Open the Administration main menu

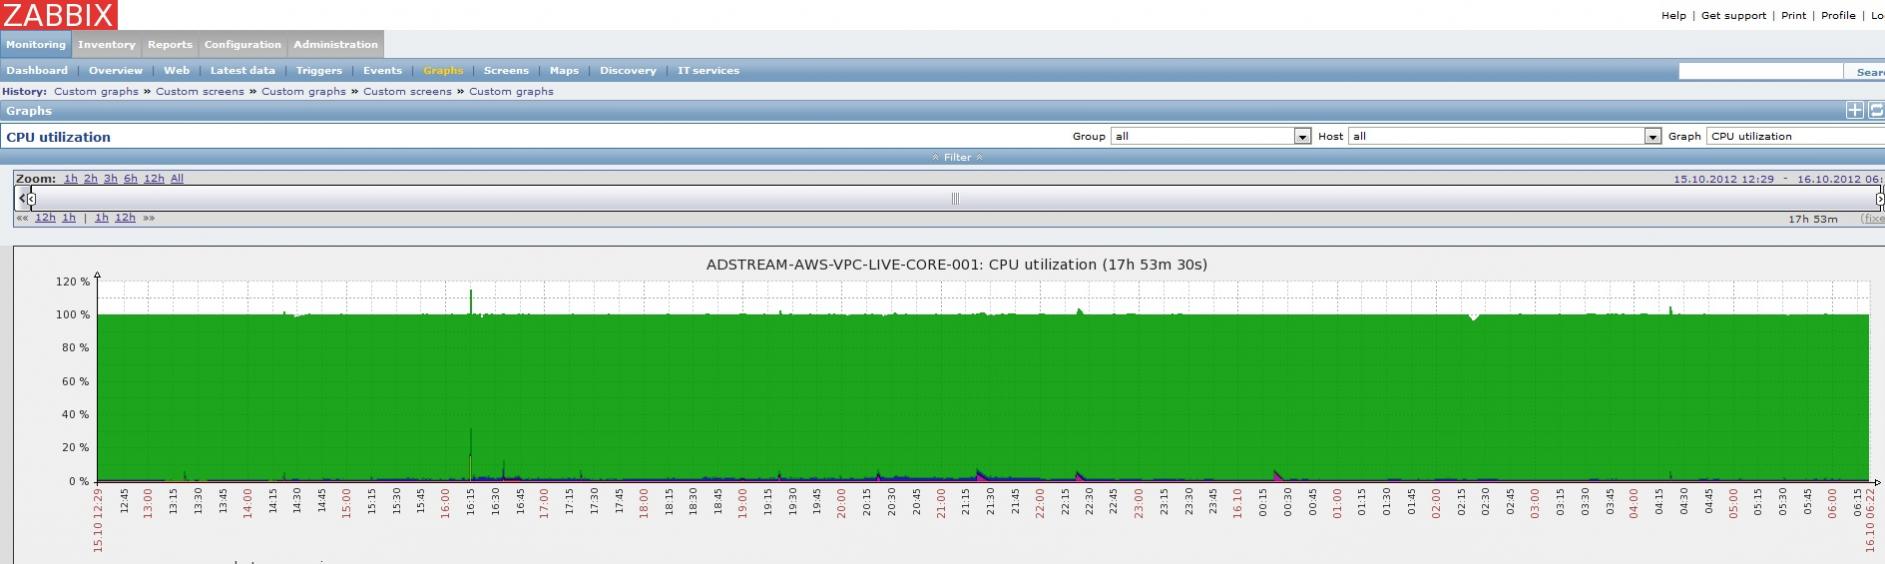pos(336,44)
